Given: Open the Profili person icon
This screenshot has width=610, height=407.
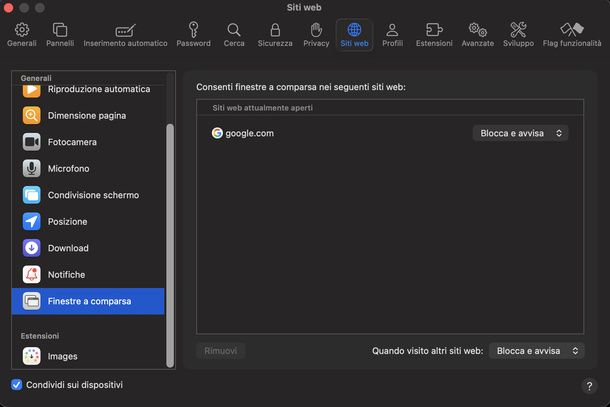Looking at the screenshot, I should click(392, 30).
